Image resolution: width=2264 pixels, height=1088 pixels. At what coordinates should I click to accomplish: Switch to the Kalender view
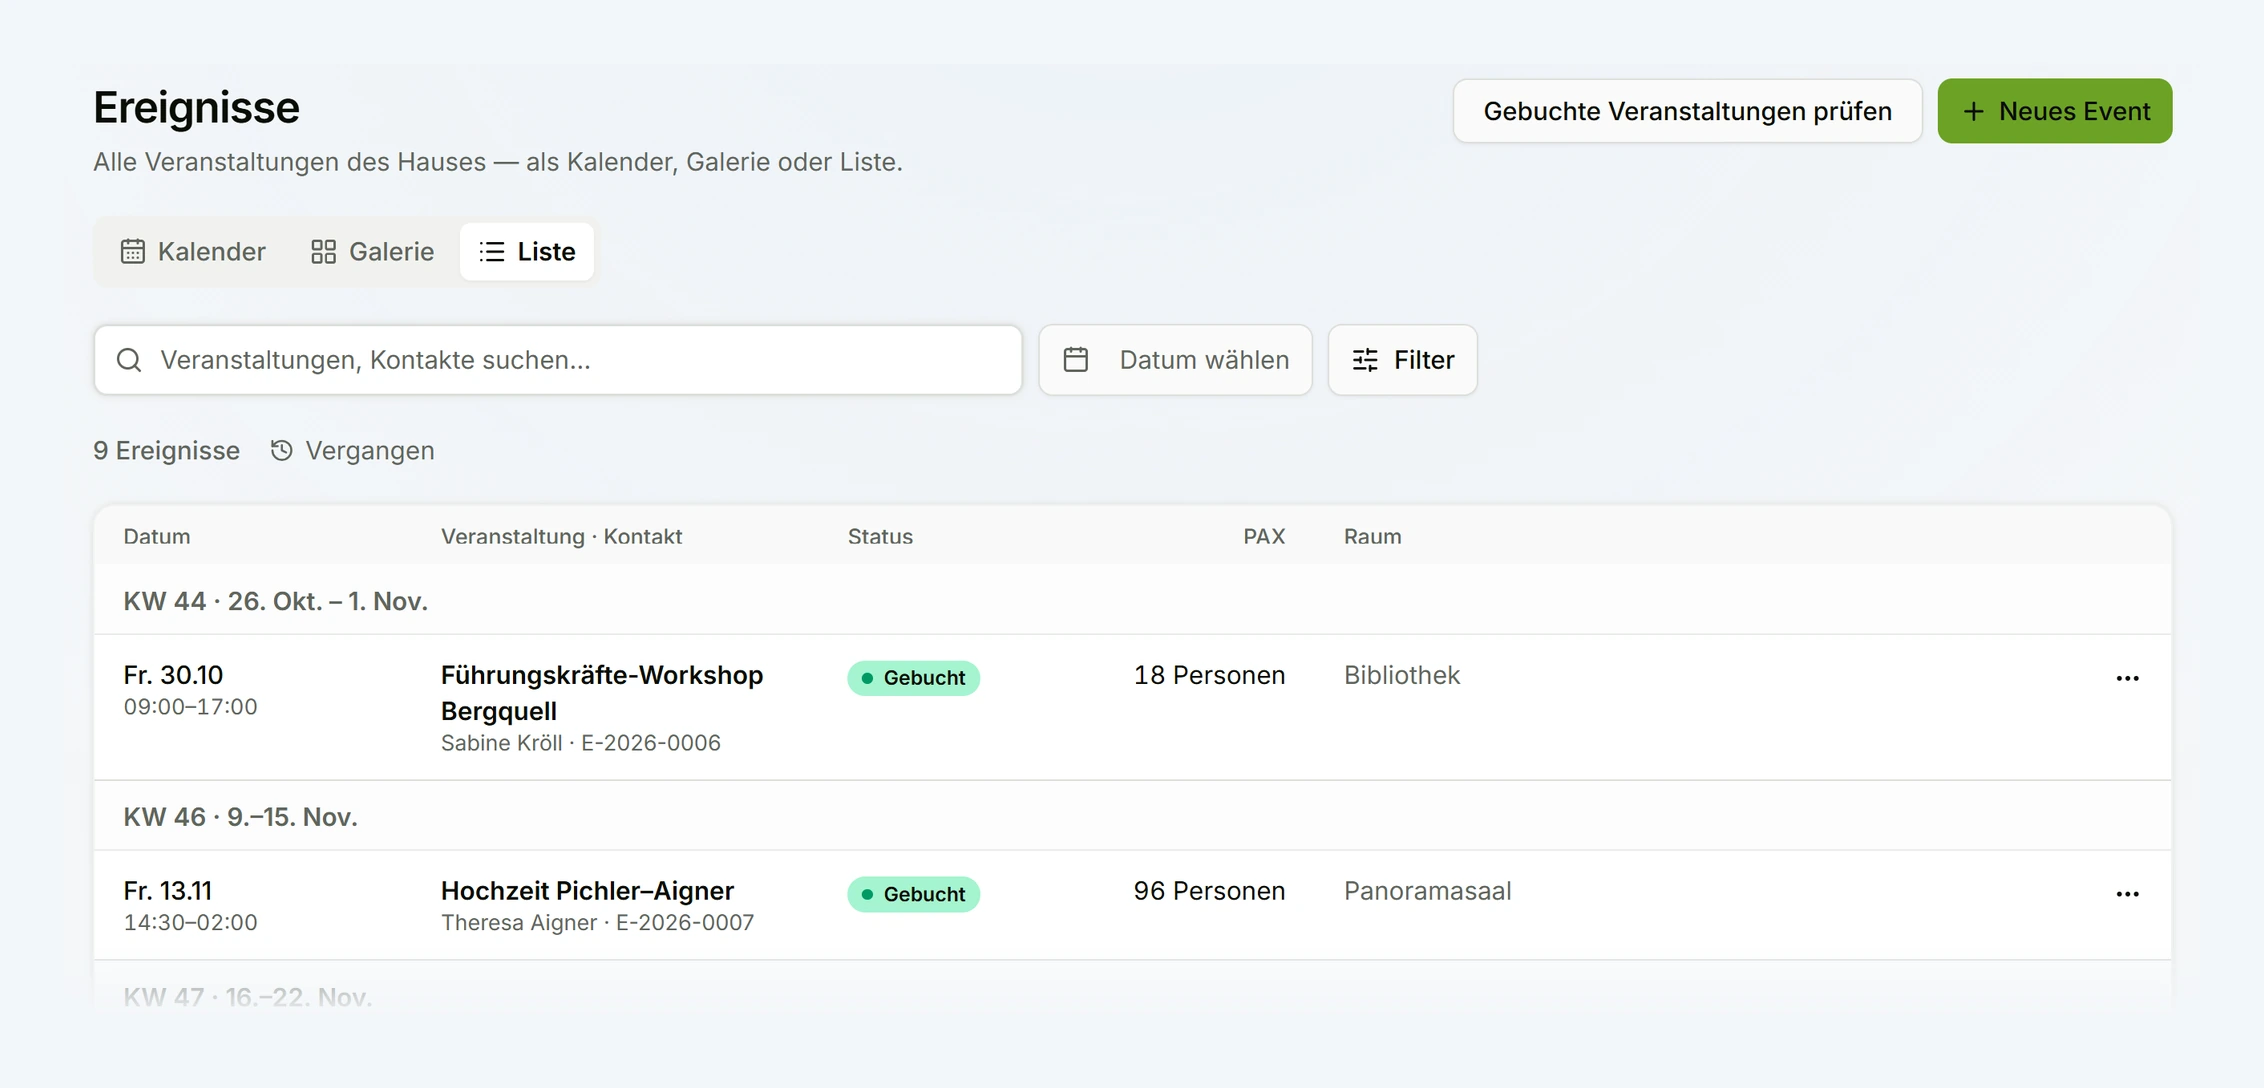[193, 251]
